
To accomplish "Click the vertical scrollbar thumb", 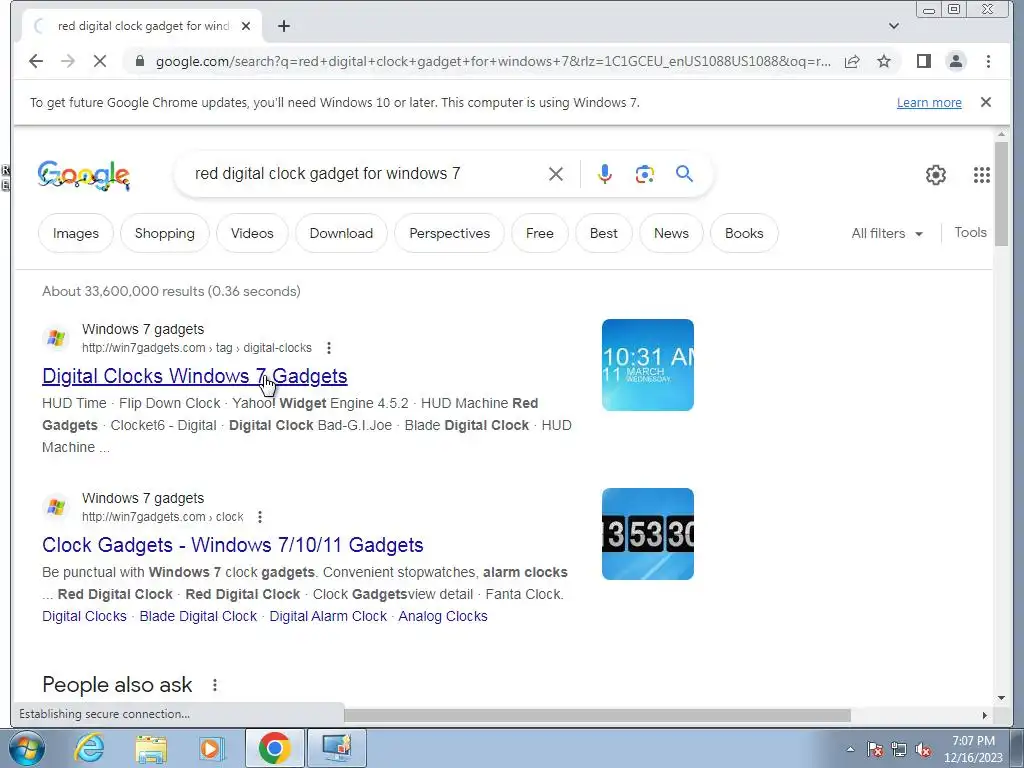I will (x=1001, y=194).
